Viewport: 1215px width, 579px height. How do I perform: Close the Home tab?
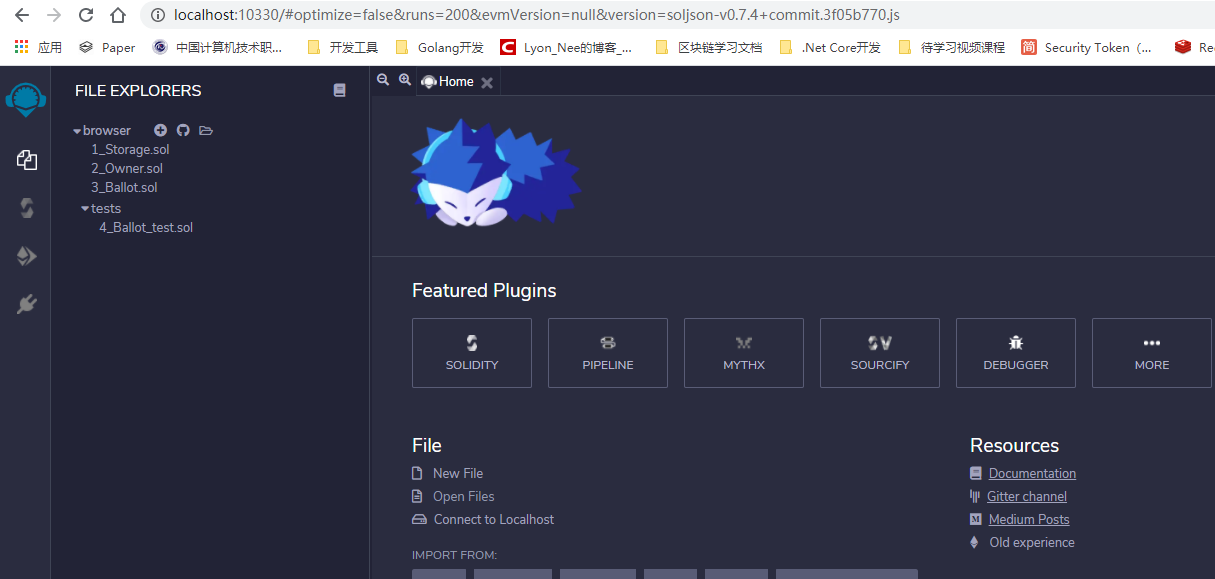tap(487, 83)
